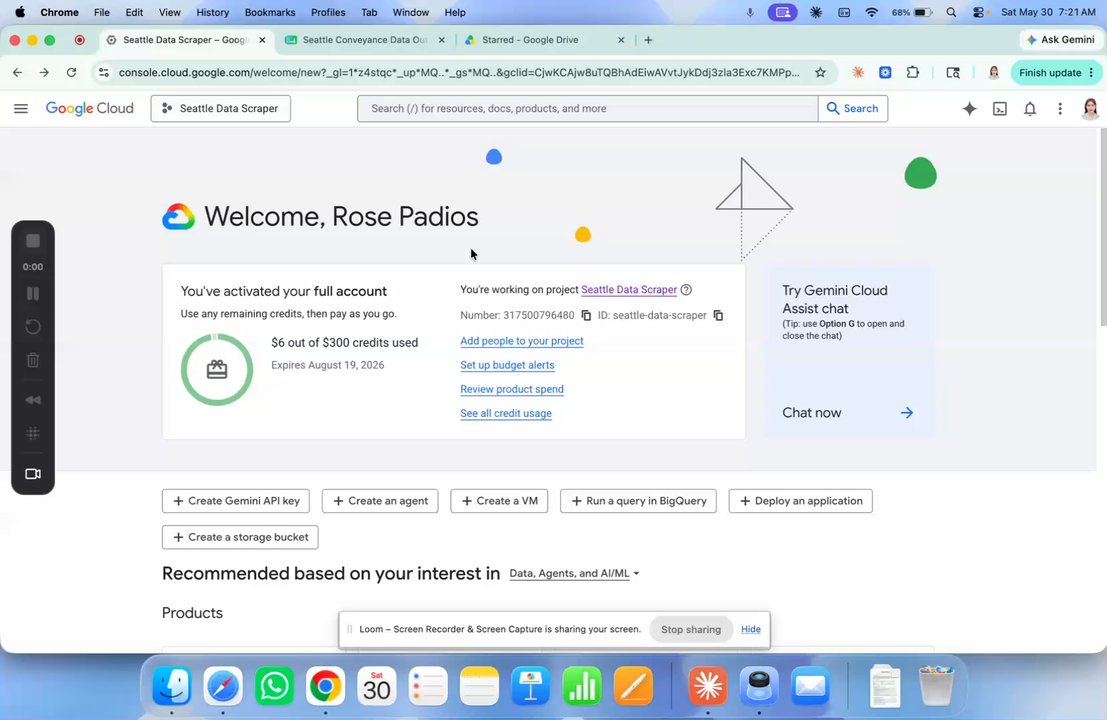The image size is (1107, 720).
Task: Click the Spotlight search icon in menu bar
Action: (951, 13)
